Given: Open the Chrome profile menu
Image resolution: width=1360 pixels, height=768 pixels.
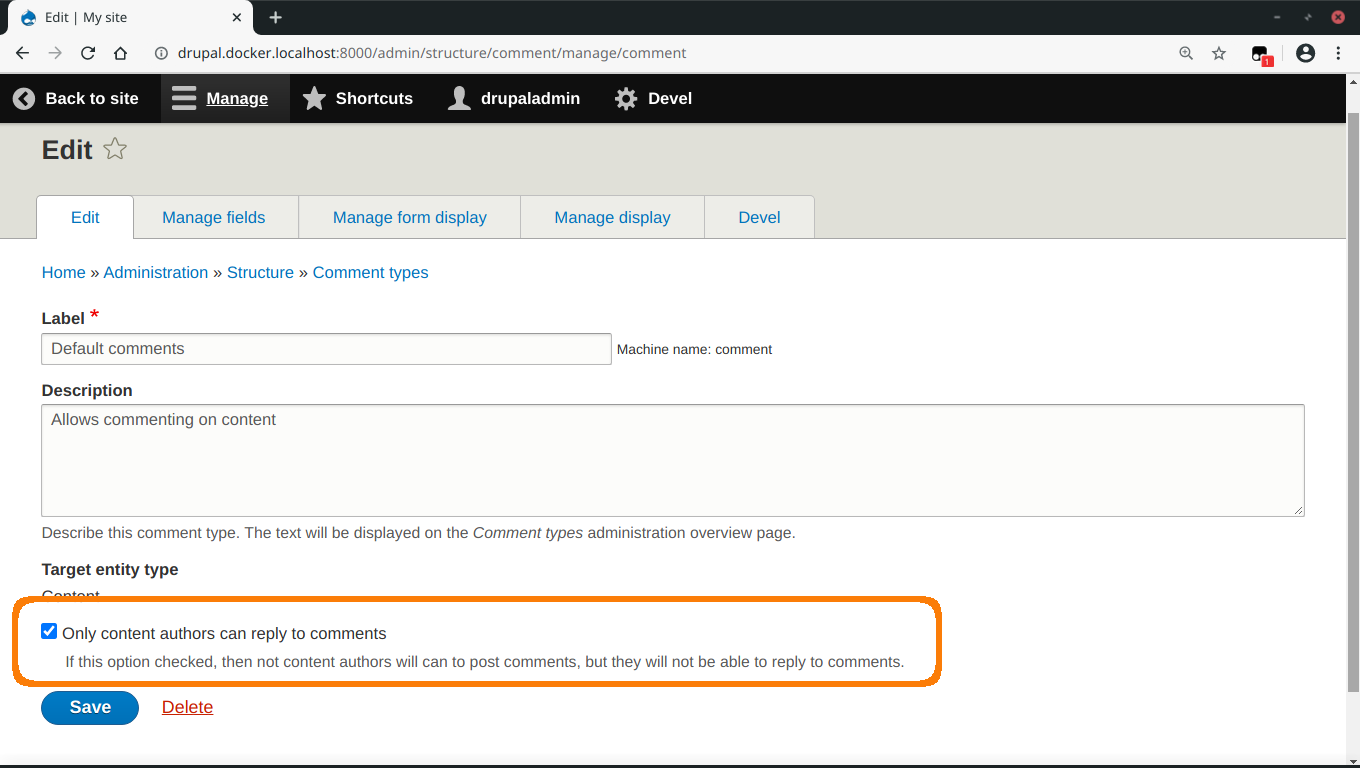Looking at the screenshot, I should point(1305,53).
